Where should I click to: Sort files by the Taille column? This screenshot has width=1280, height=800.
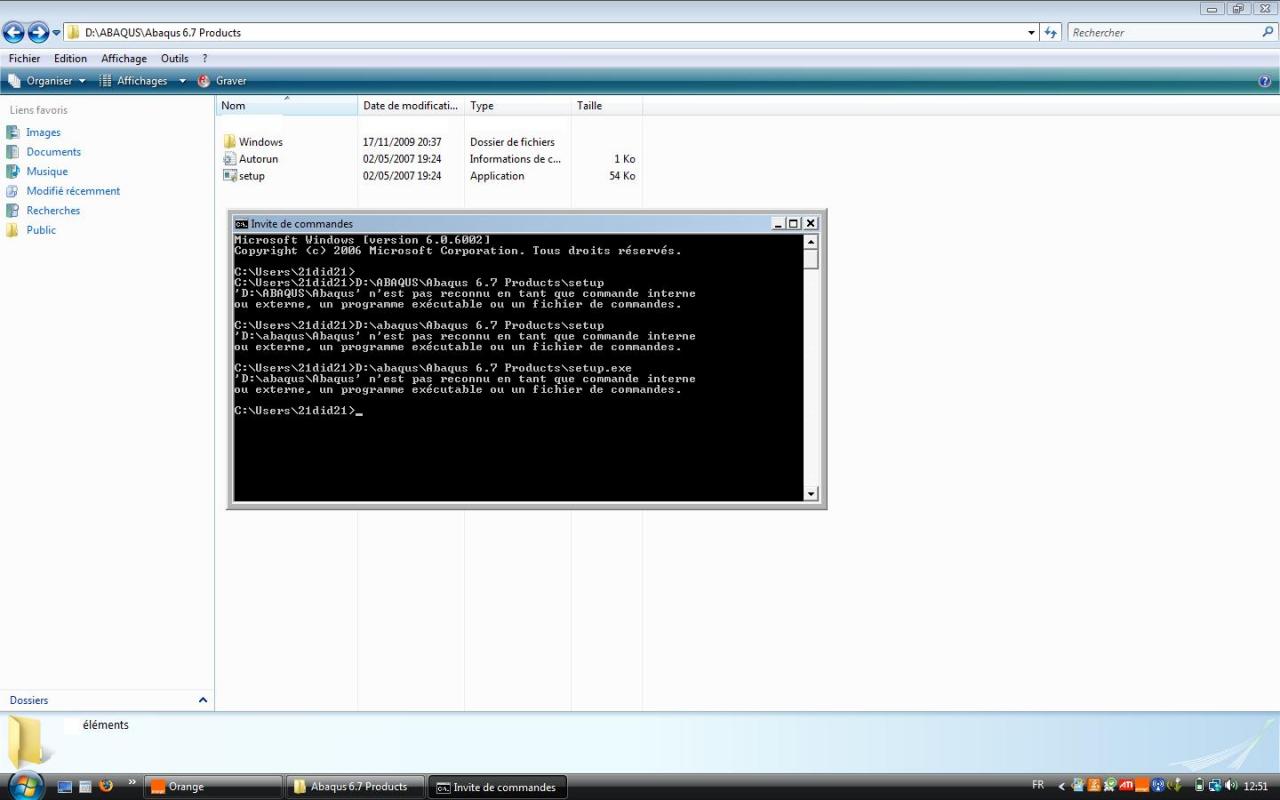[x=607, y=105]
